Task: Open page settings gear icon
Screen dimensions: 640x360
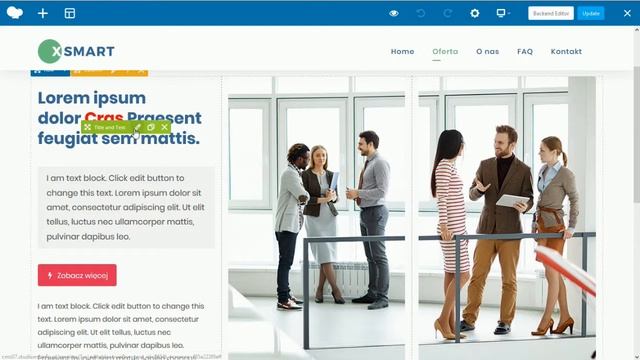Action: (x=475, y=13)
